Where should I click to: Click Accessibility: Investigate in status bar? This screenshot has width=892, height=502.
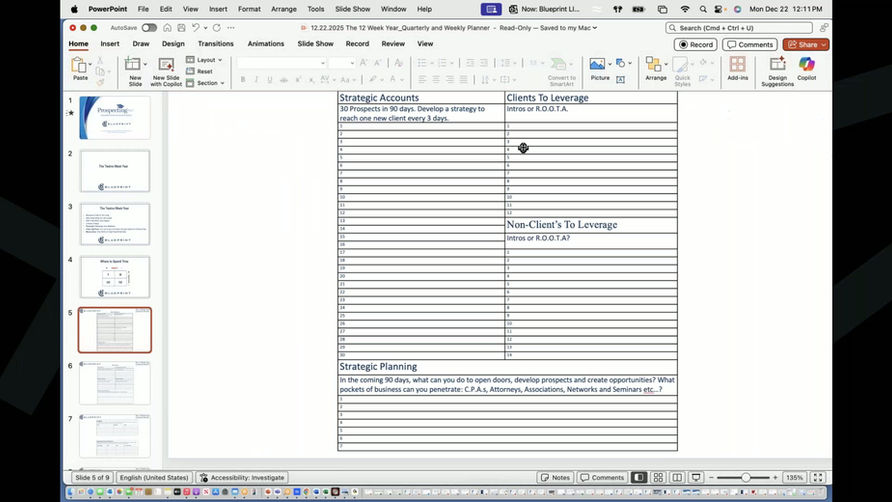(x=242, y=478)
